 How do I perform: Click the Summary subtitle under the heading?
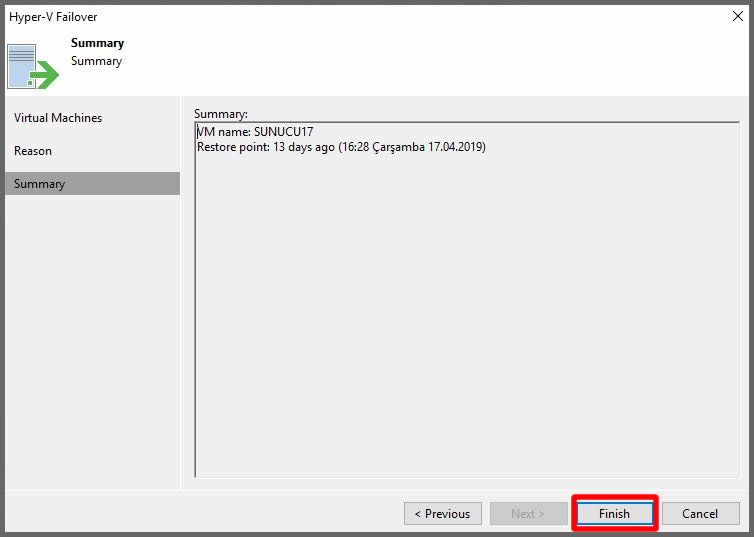(96, 61)
